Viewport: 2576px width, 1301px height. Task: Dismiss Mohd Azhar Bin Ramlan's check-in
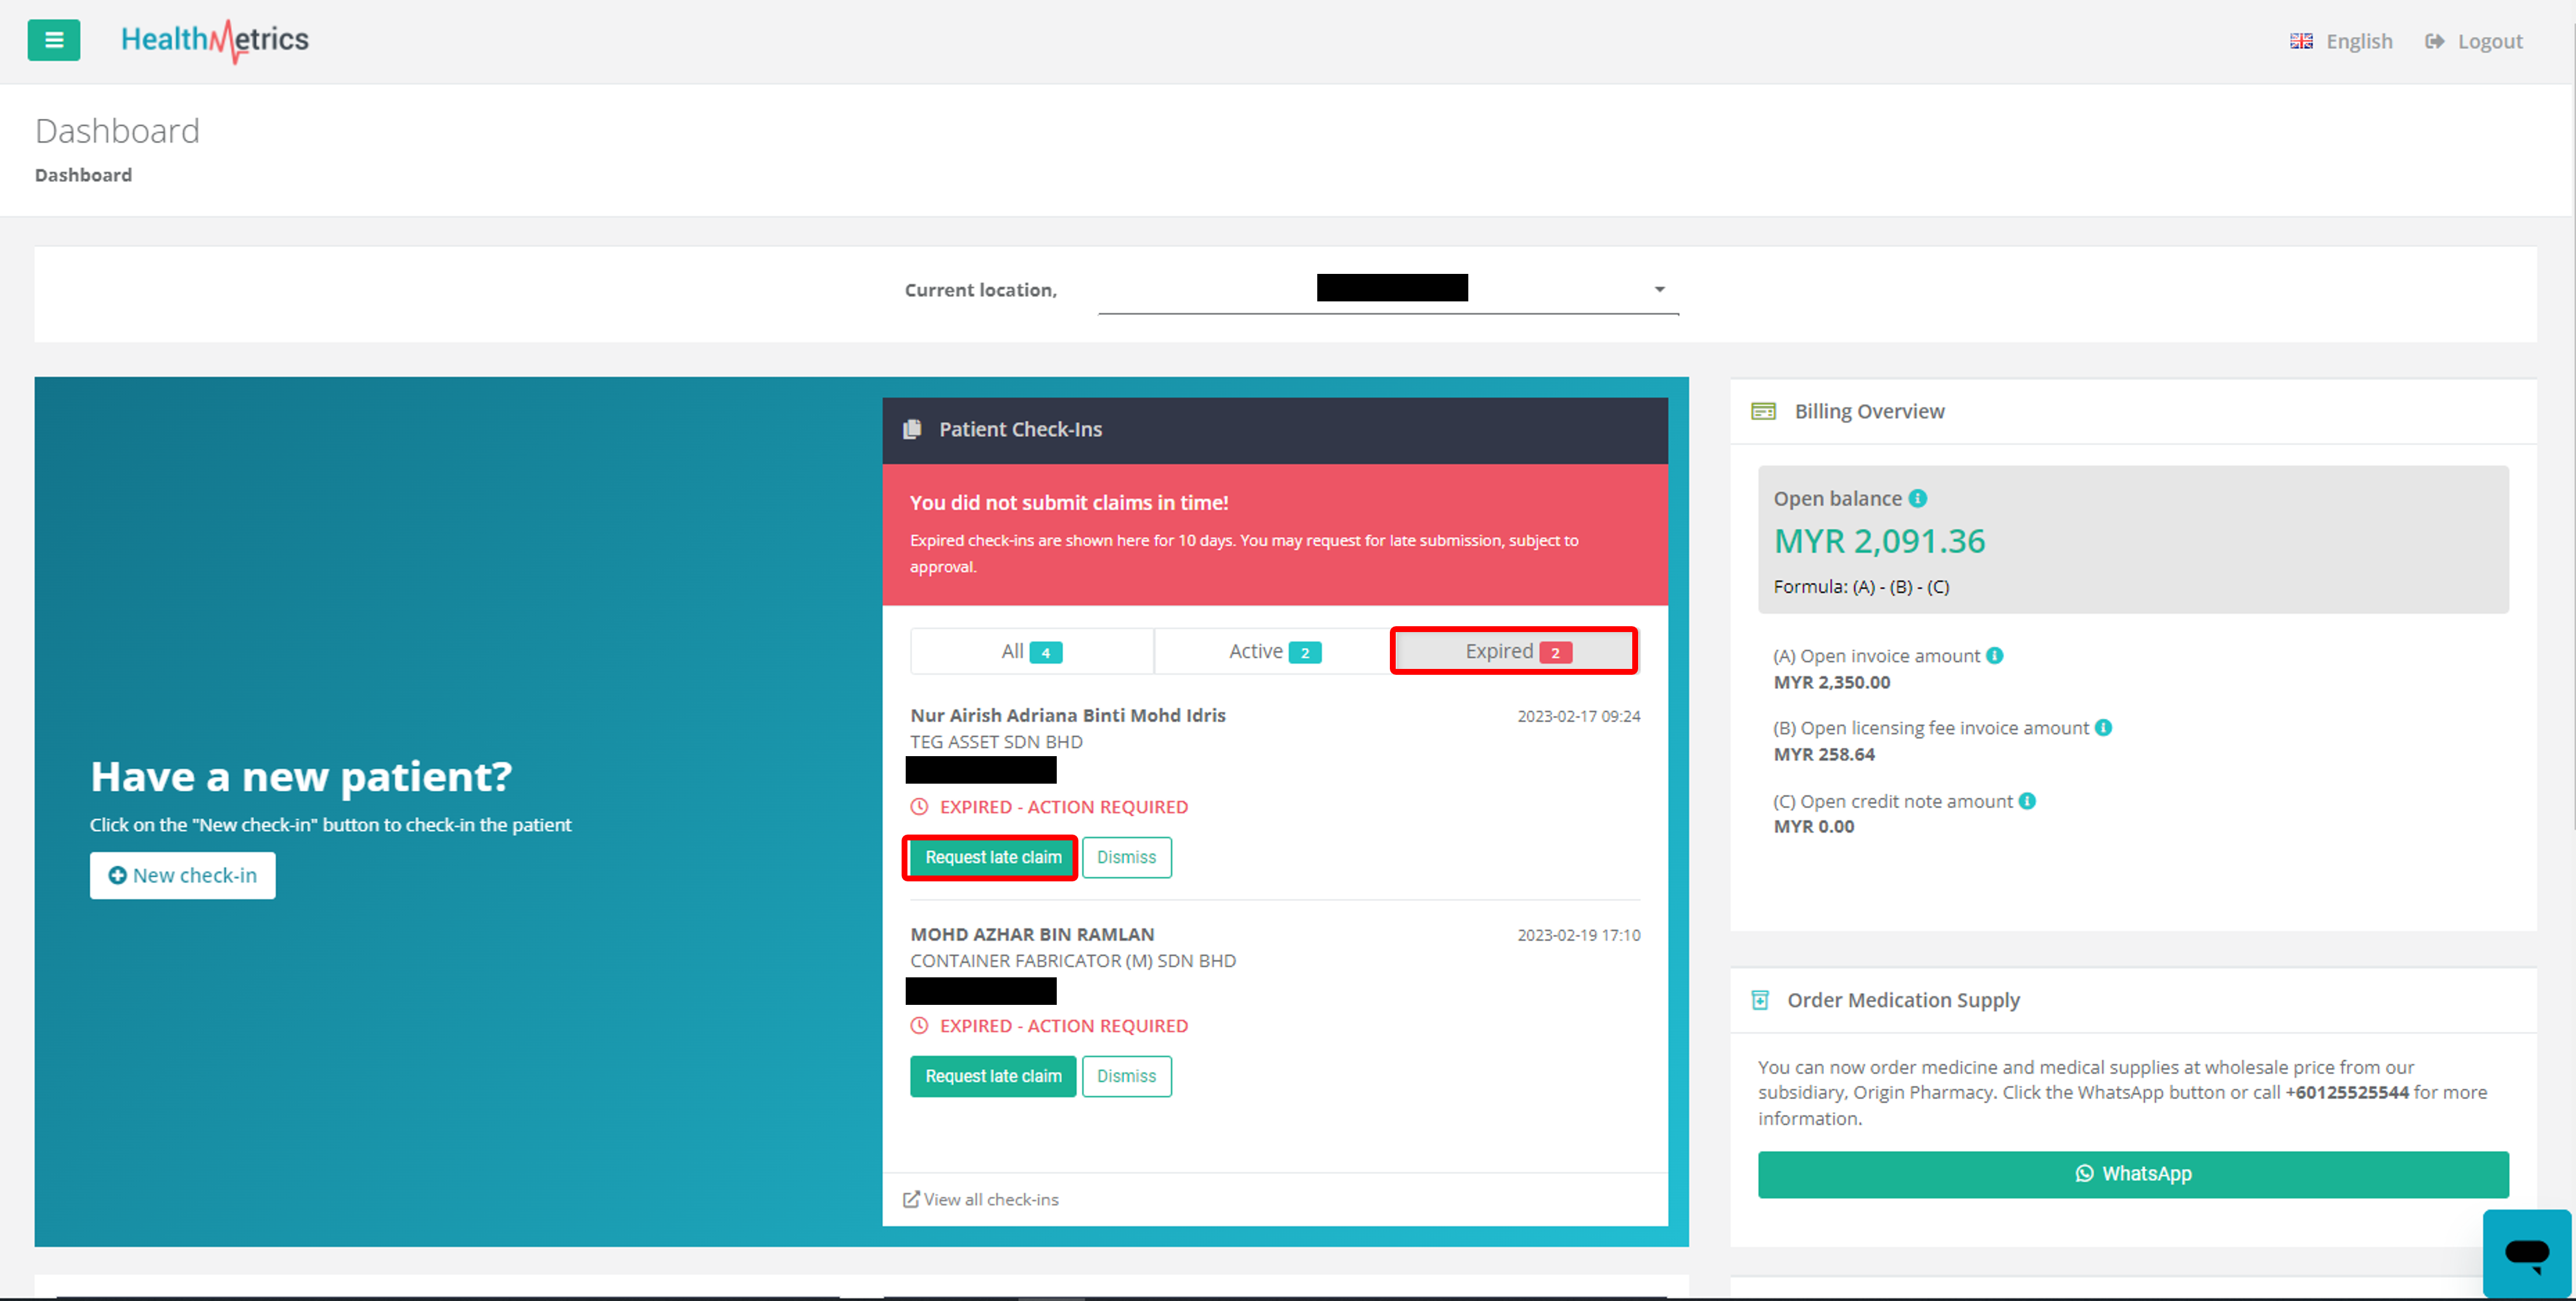coord(1126,1077)
